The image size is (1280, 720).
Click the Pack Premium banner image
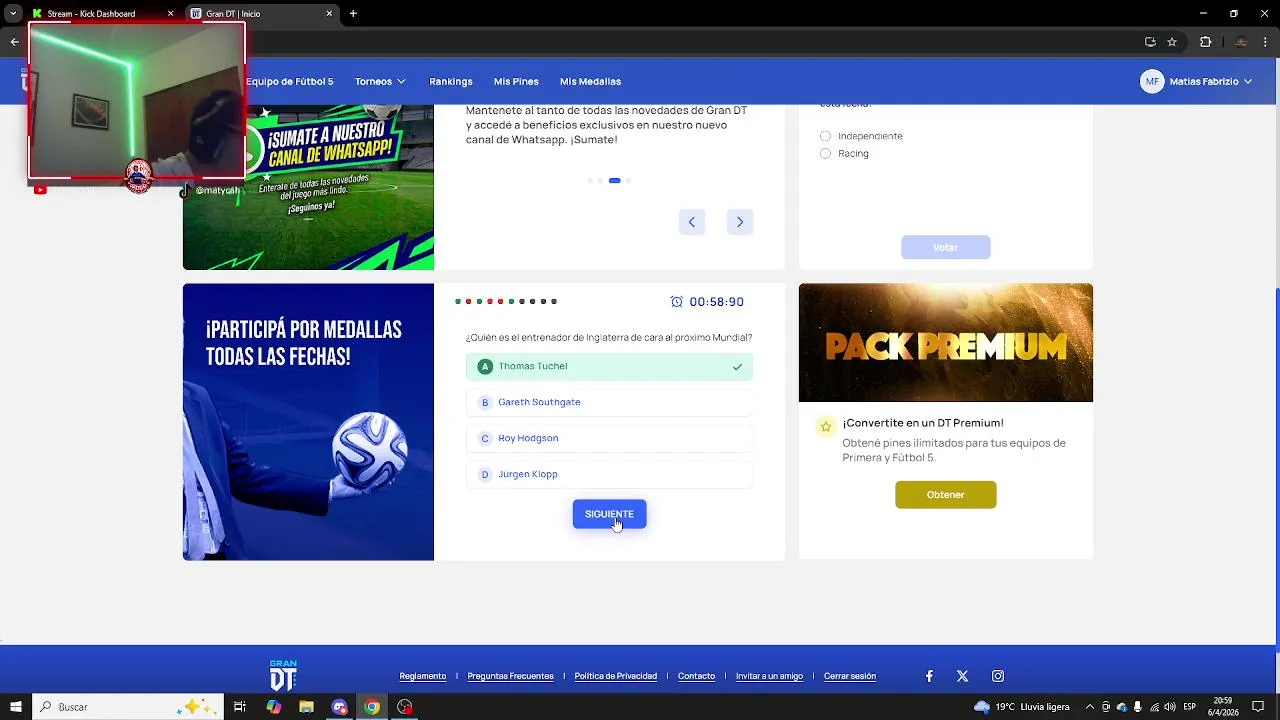945,342
